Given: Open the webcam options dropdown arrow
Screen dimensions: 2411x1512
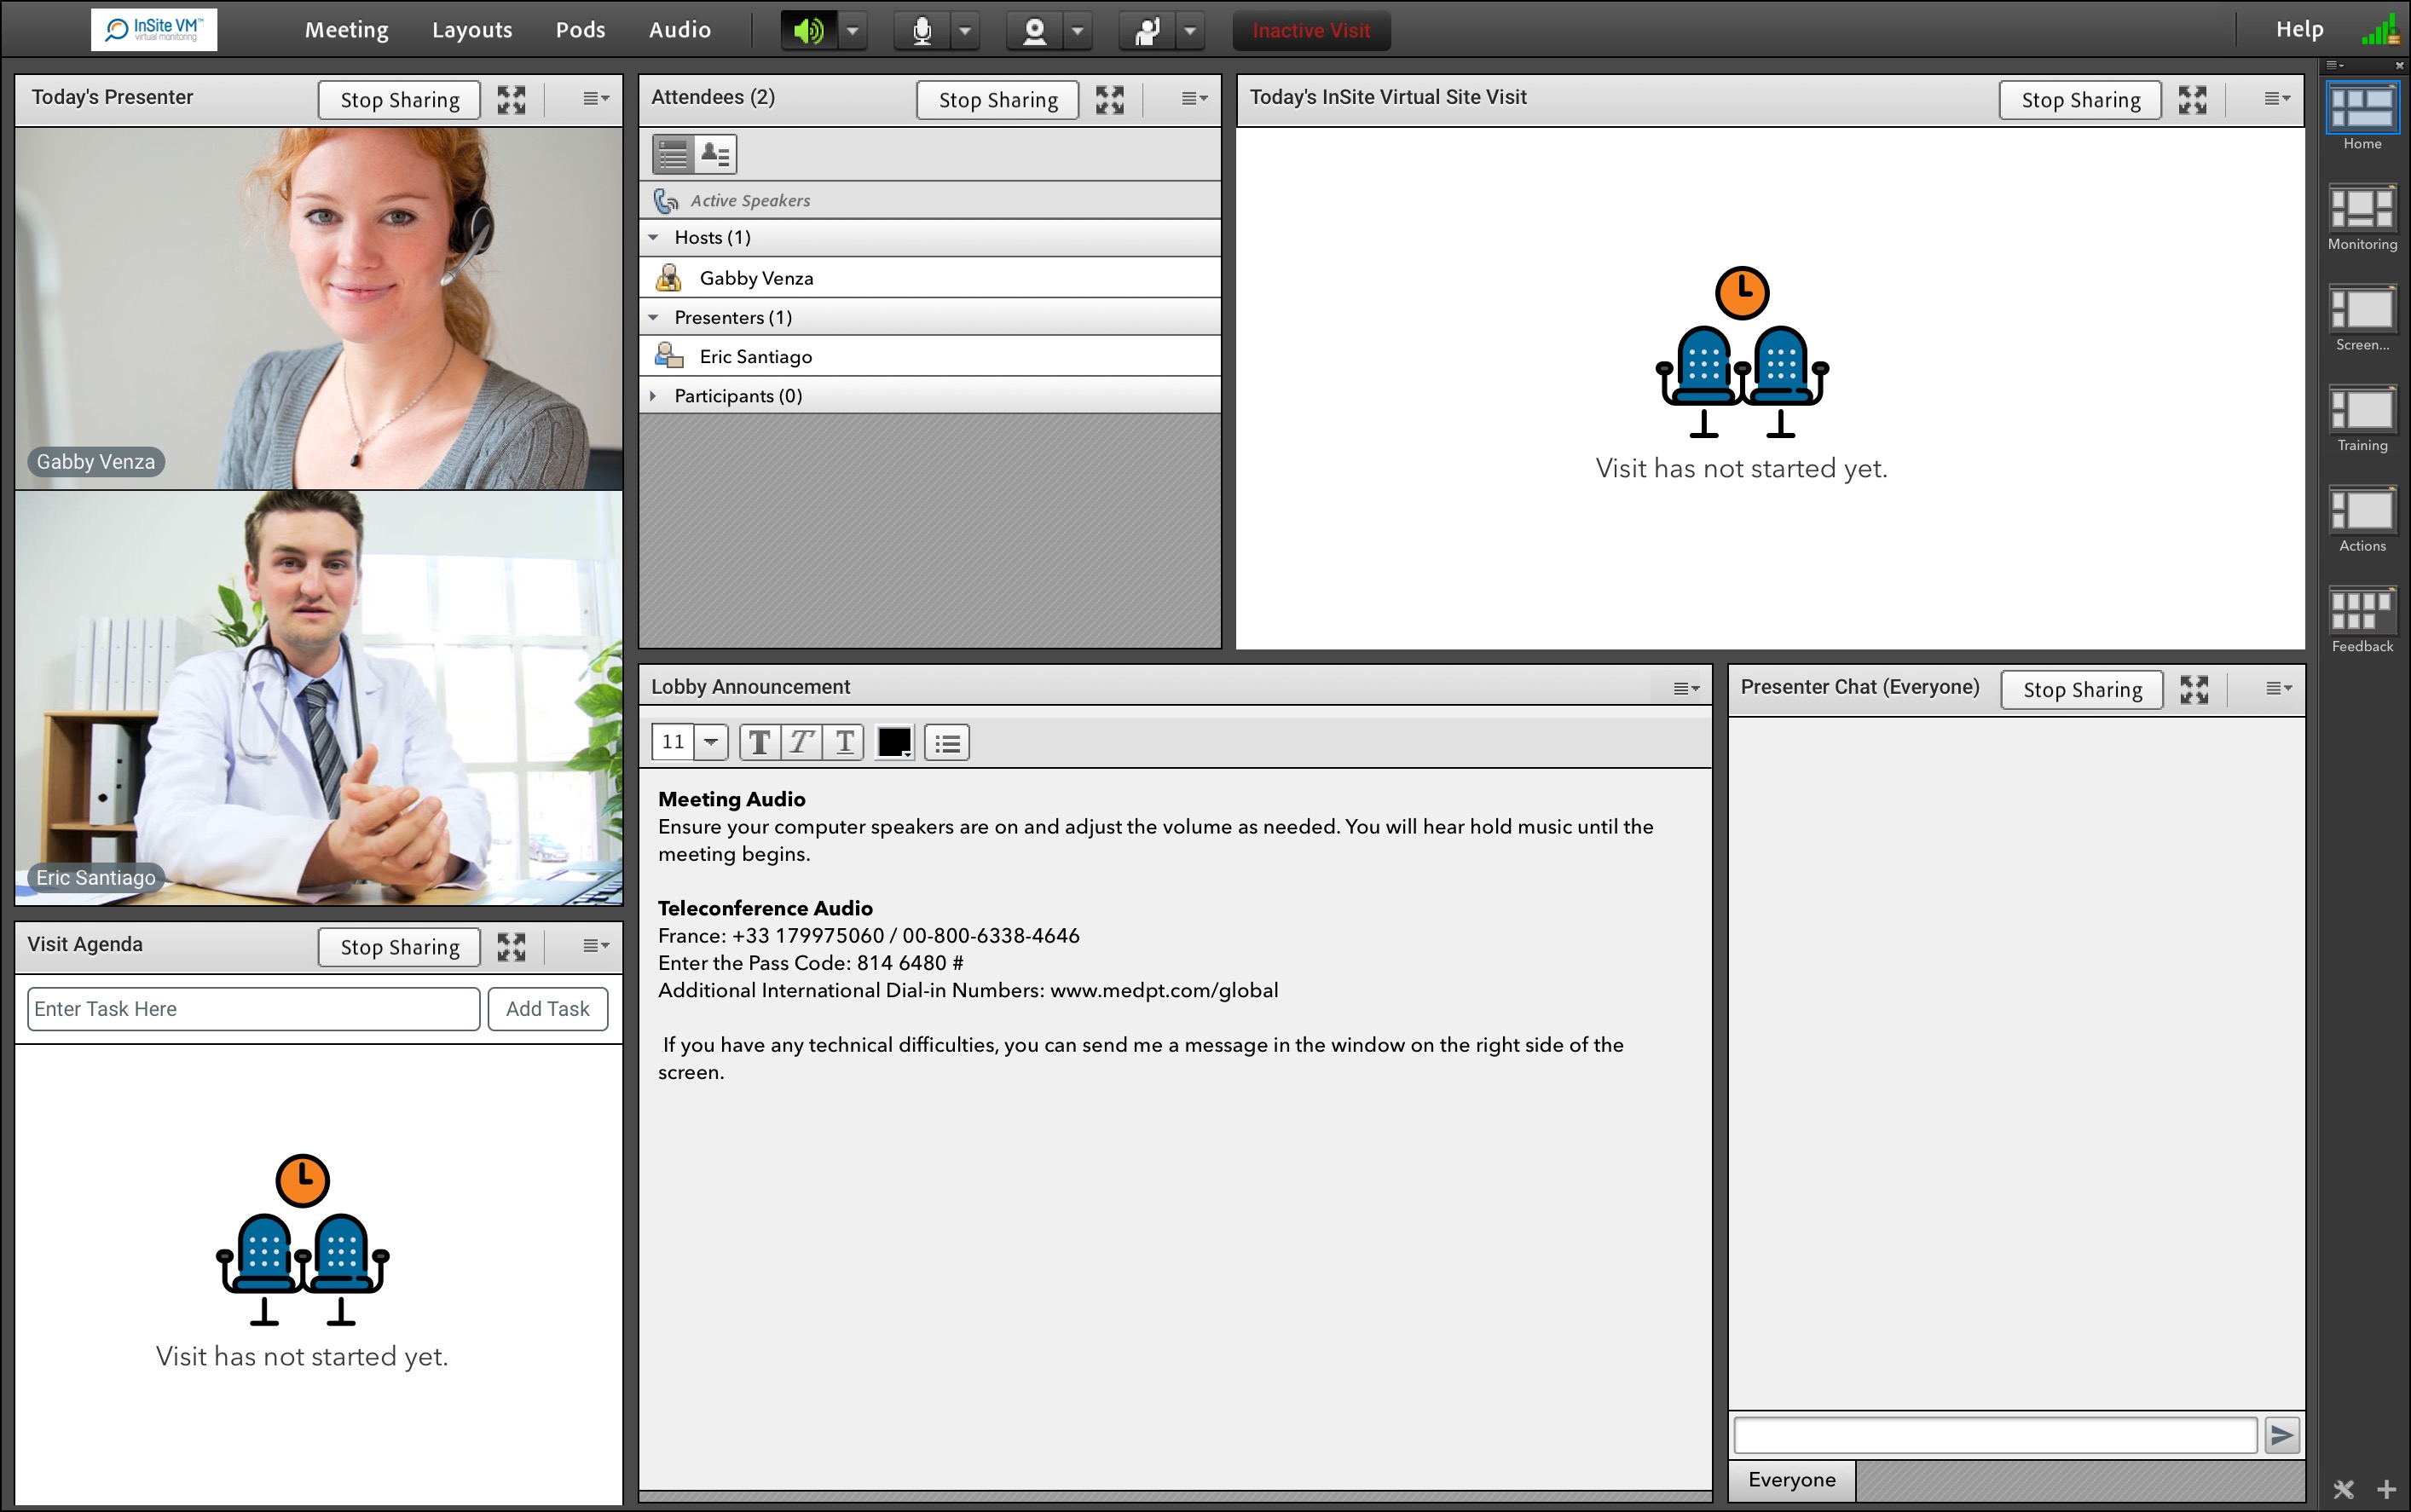Looking at the screenshot, I should (x=1077, y=31).
